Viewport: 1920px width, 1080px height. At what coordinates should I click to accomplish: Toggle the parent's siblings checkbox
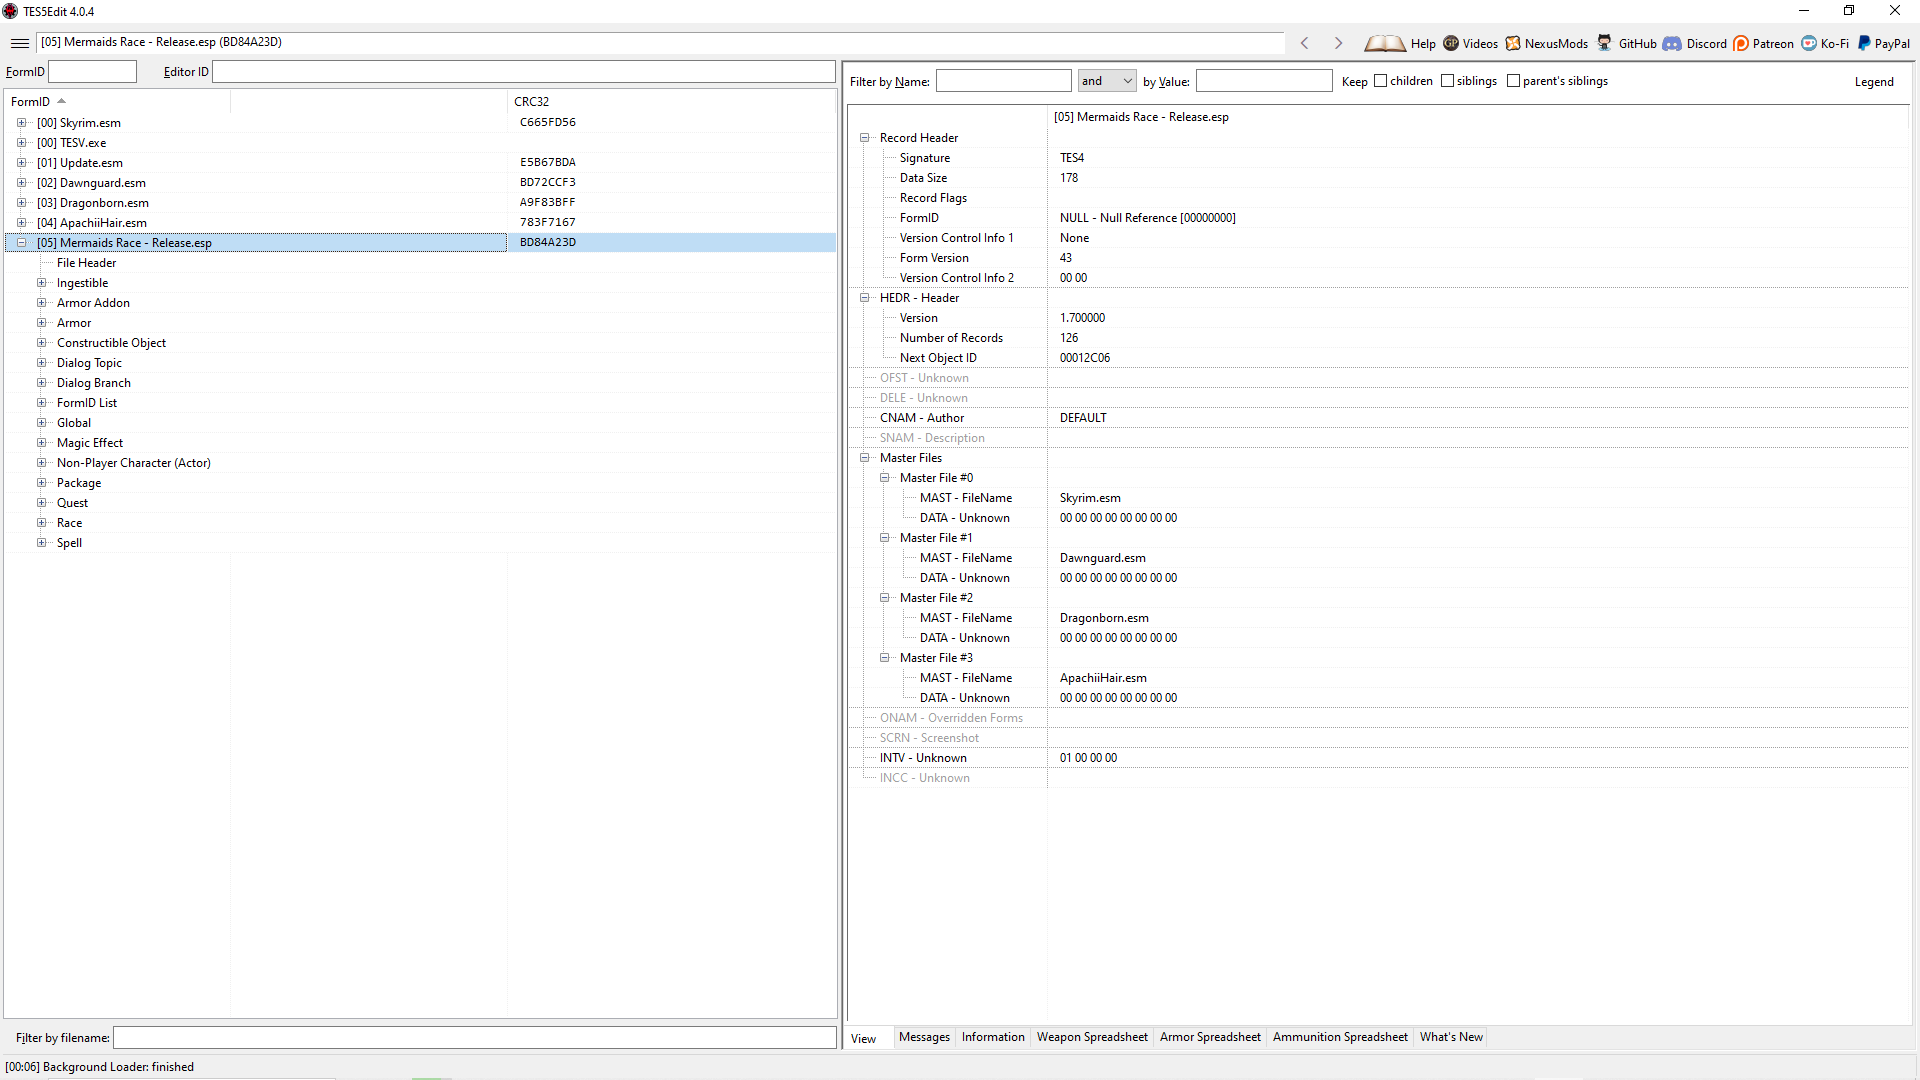pyautogui.click(x=1514, y=81)
